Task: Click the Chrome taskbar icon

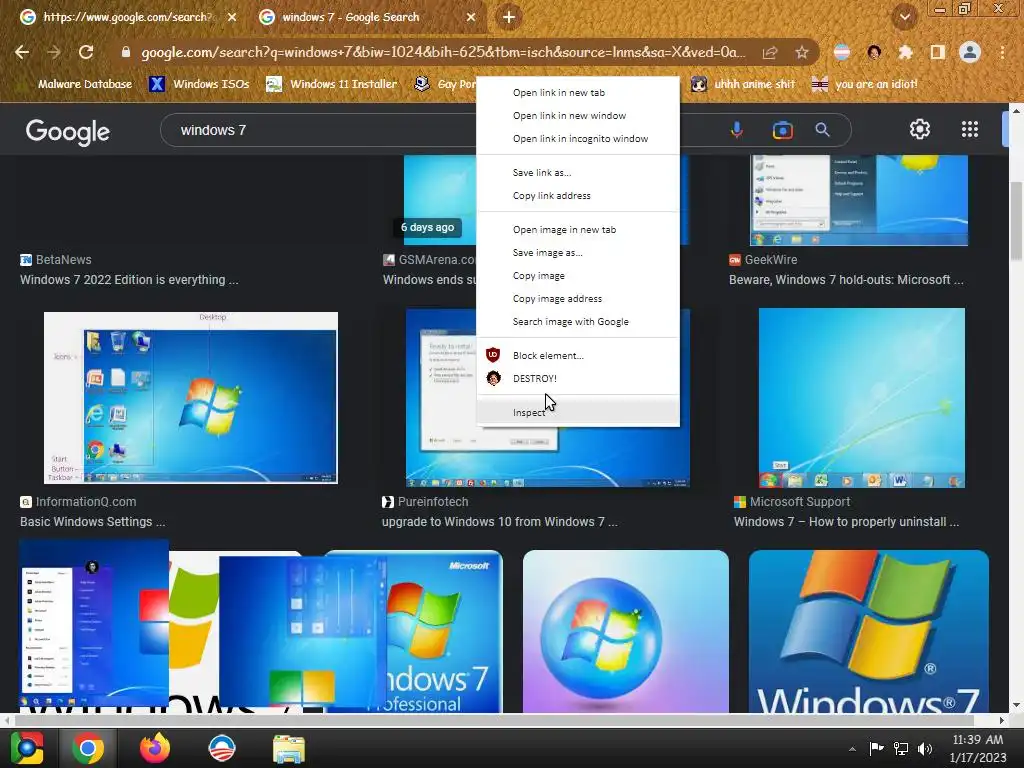Action: pyautogui.click(x=88, y=748)
